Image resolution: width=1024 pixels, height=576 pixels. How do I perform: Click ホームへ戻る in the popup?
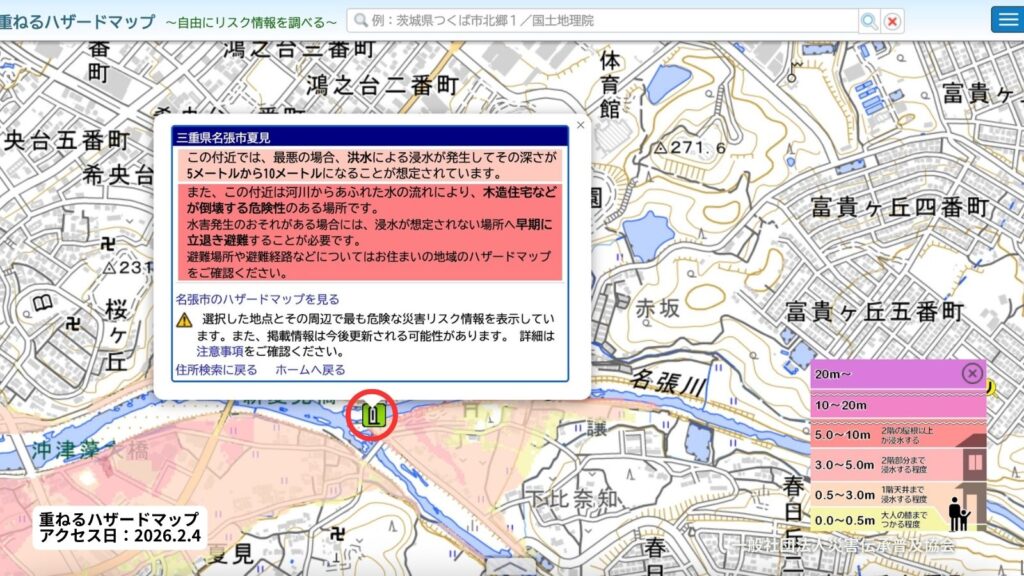[312, 369]
